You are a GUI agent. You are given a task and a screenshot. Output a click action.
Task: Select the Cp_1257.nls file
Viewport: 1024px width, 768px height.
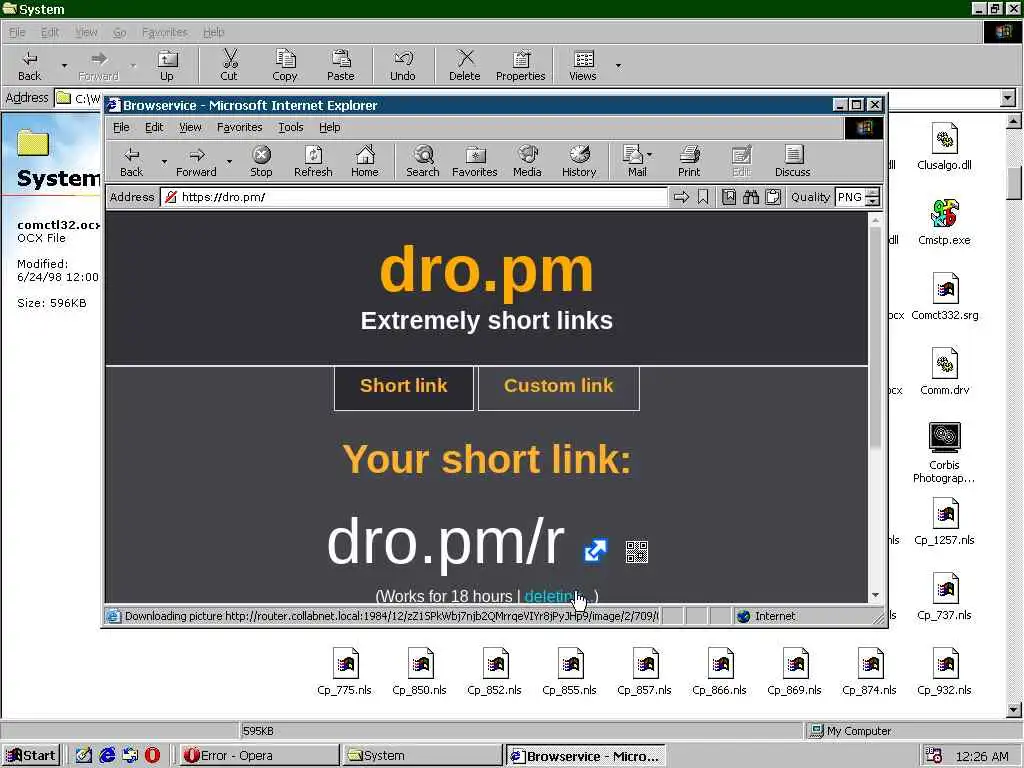coord(944,522)
